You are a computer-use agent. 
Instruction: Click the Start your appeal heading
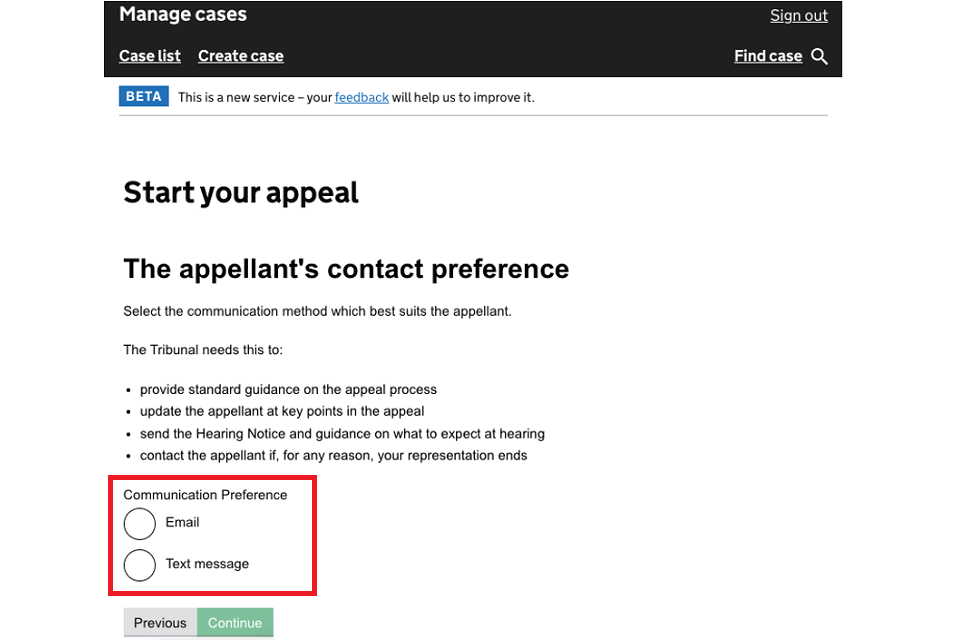[x=241, y=192]
